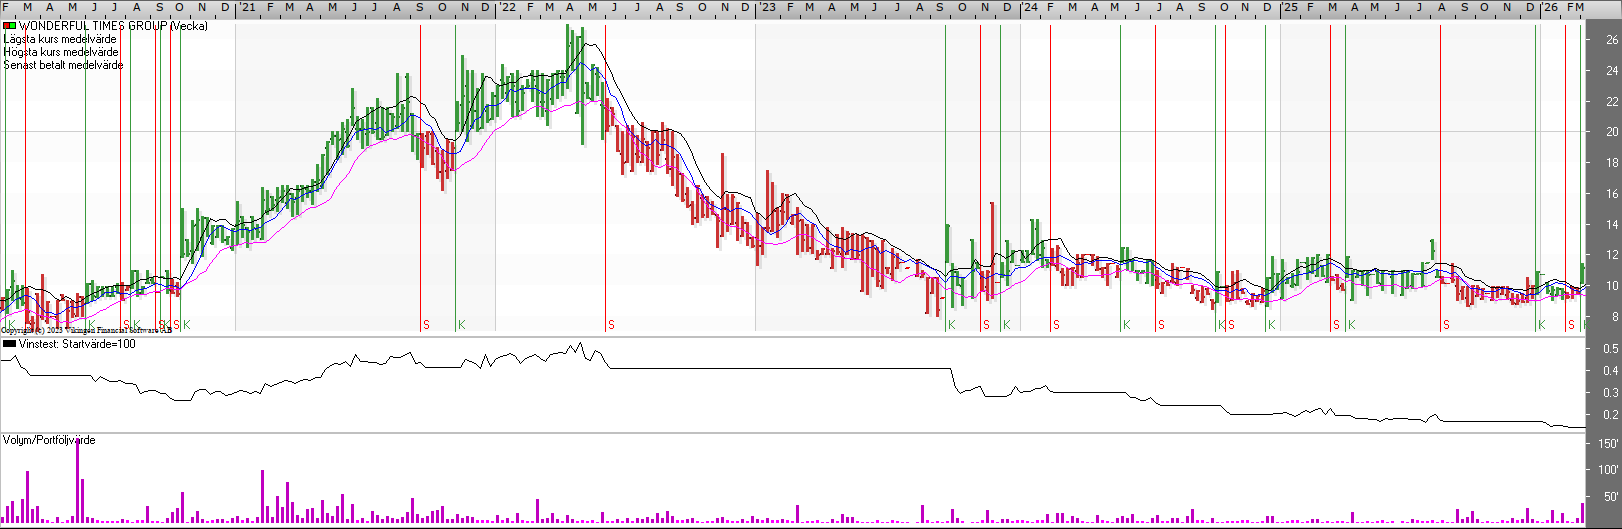Click the Lägsta kurs medelvärde legend entry
The height and width of the screenshot is (529, 1622).
click(x=60, y=39)
